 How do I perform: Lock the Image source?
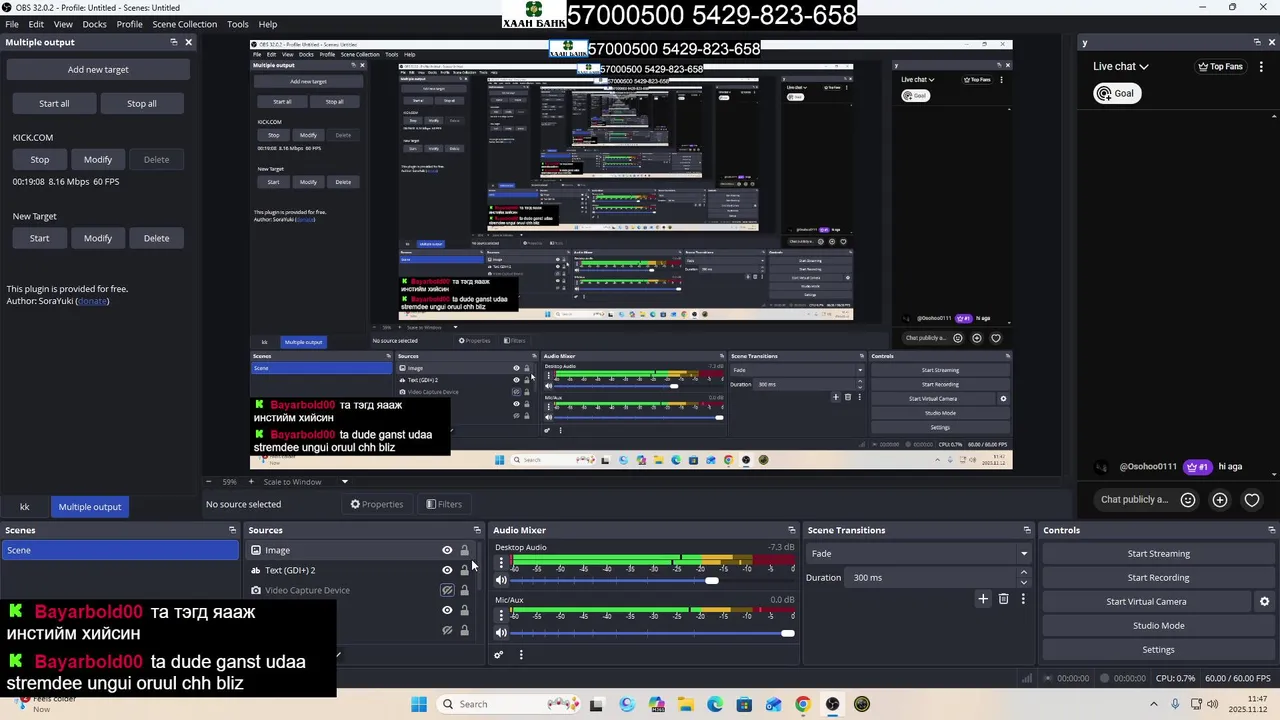point(464,550)
